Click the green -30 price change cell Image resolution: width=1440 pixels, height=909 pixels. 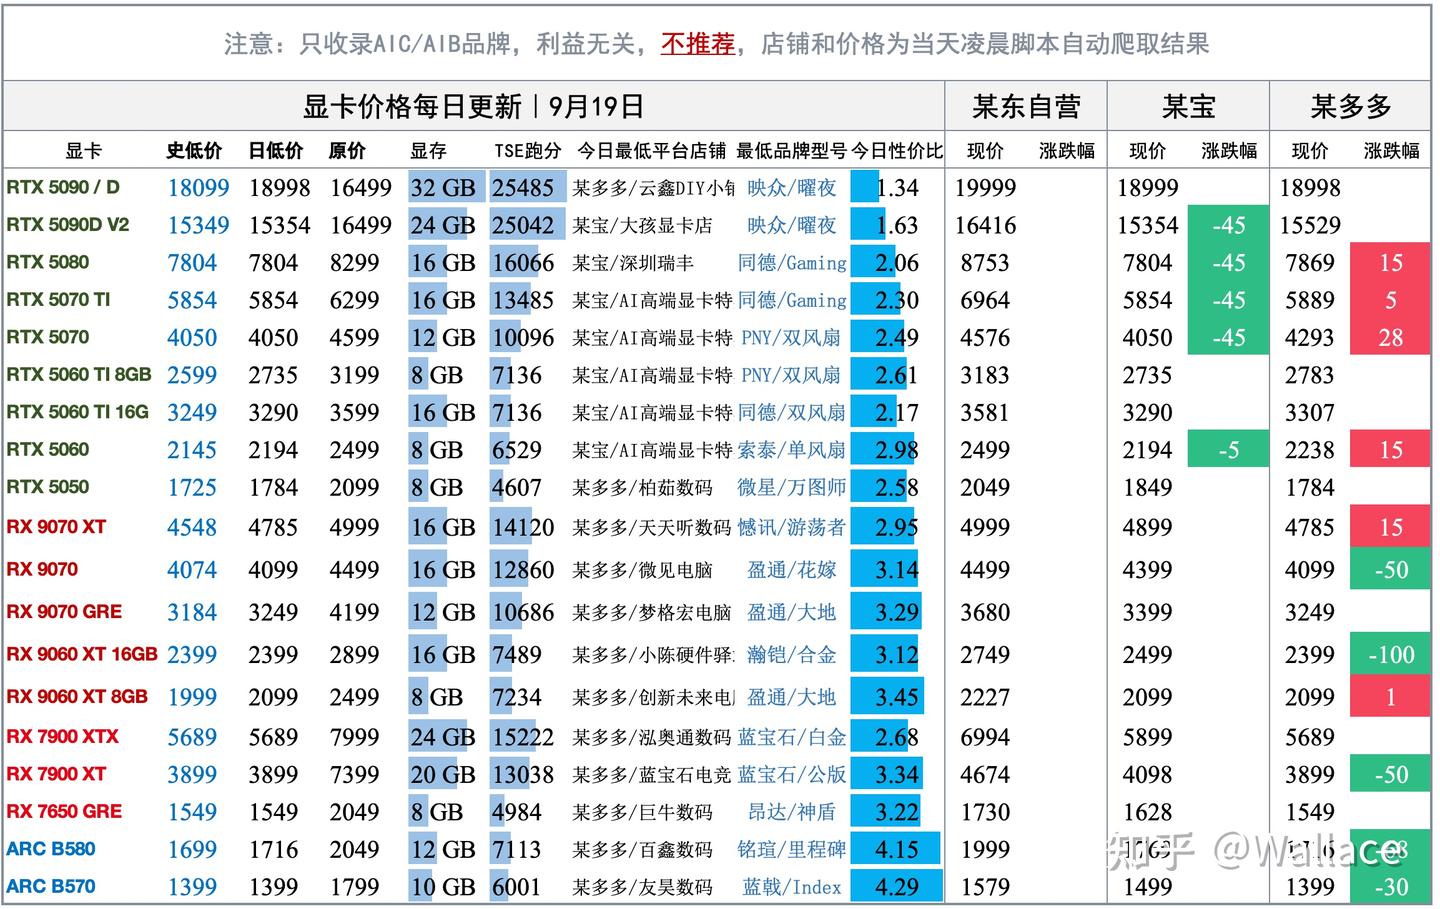tap(1391, 887)
